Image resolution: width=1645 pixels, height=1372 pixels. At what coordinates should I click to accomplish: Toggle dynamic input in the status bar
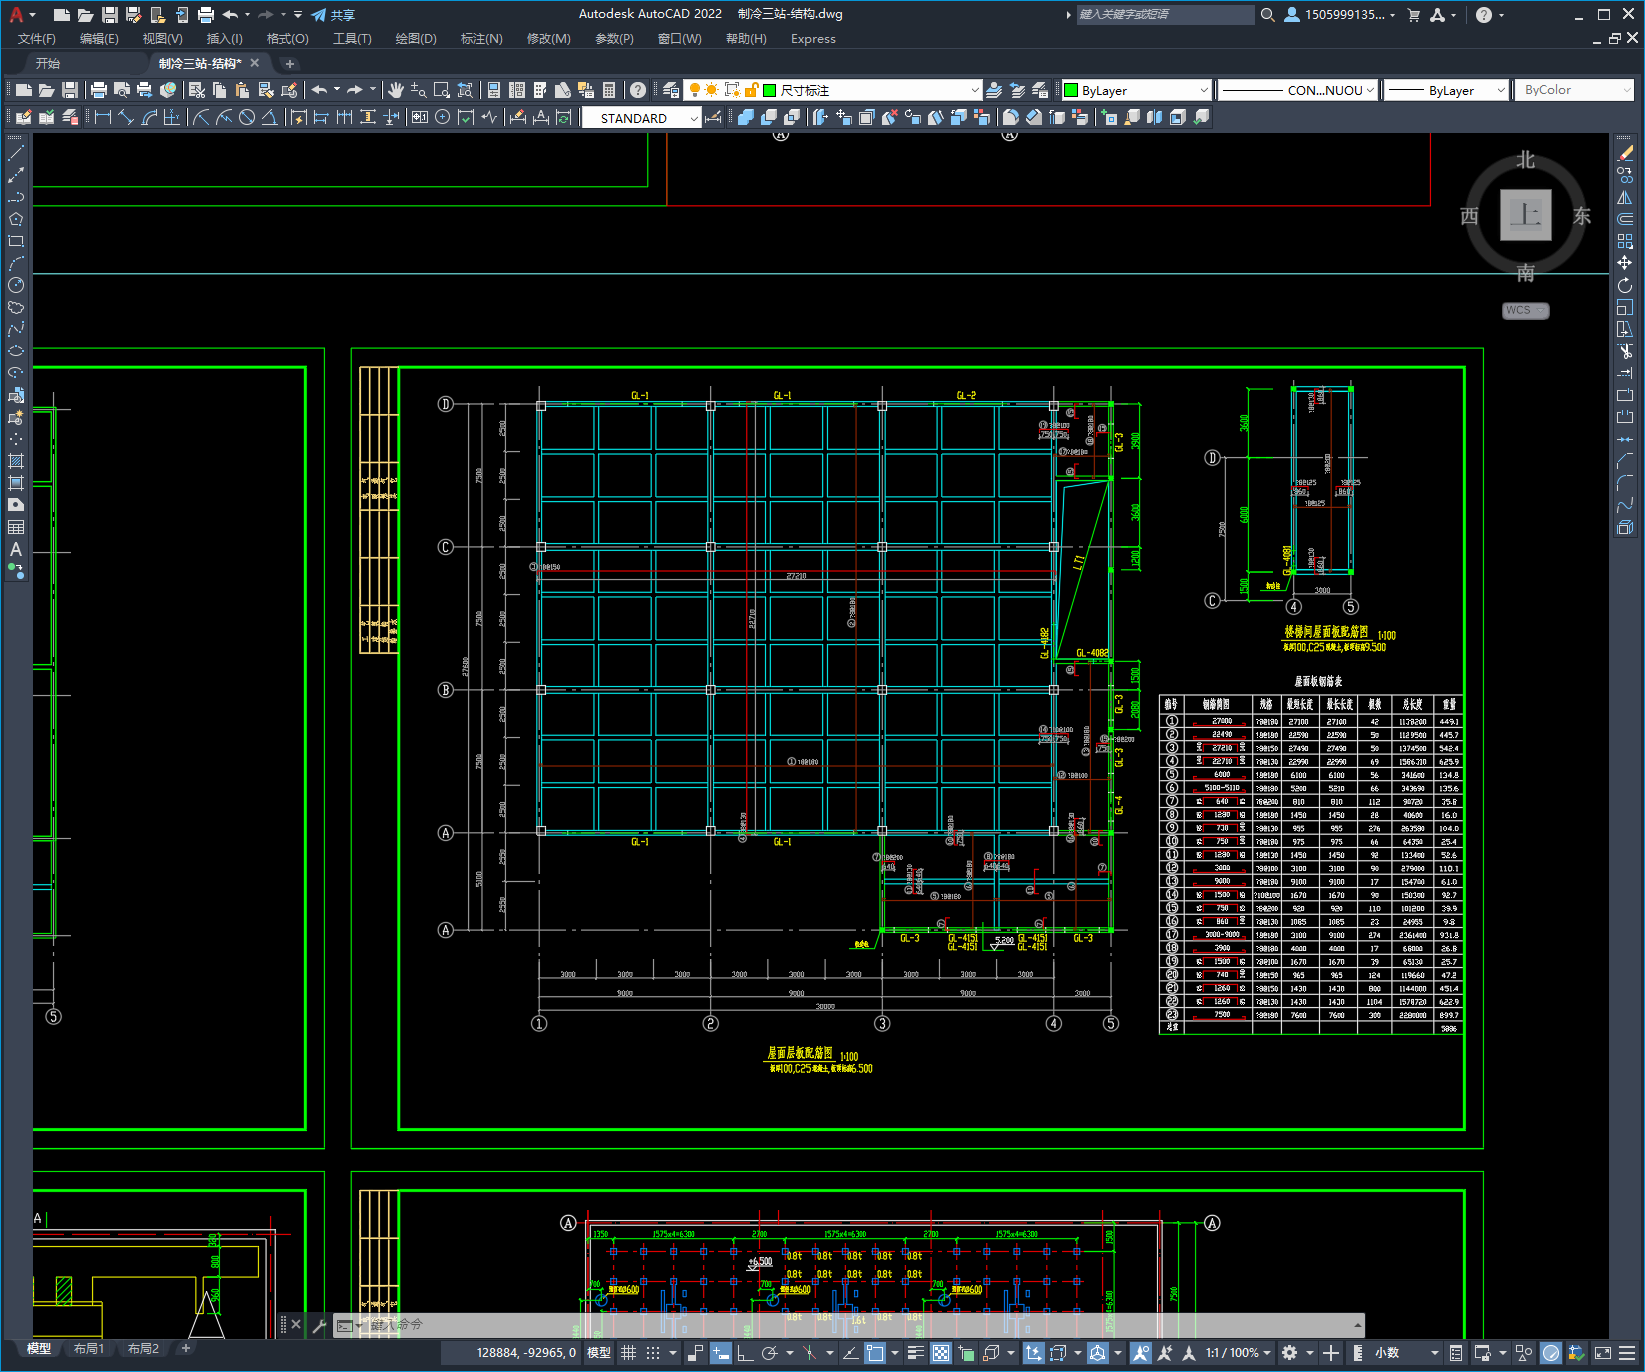720,1353
